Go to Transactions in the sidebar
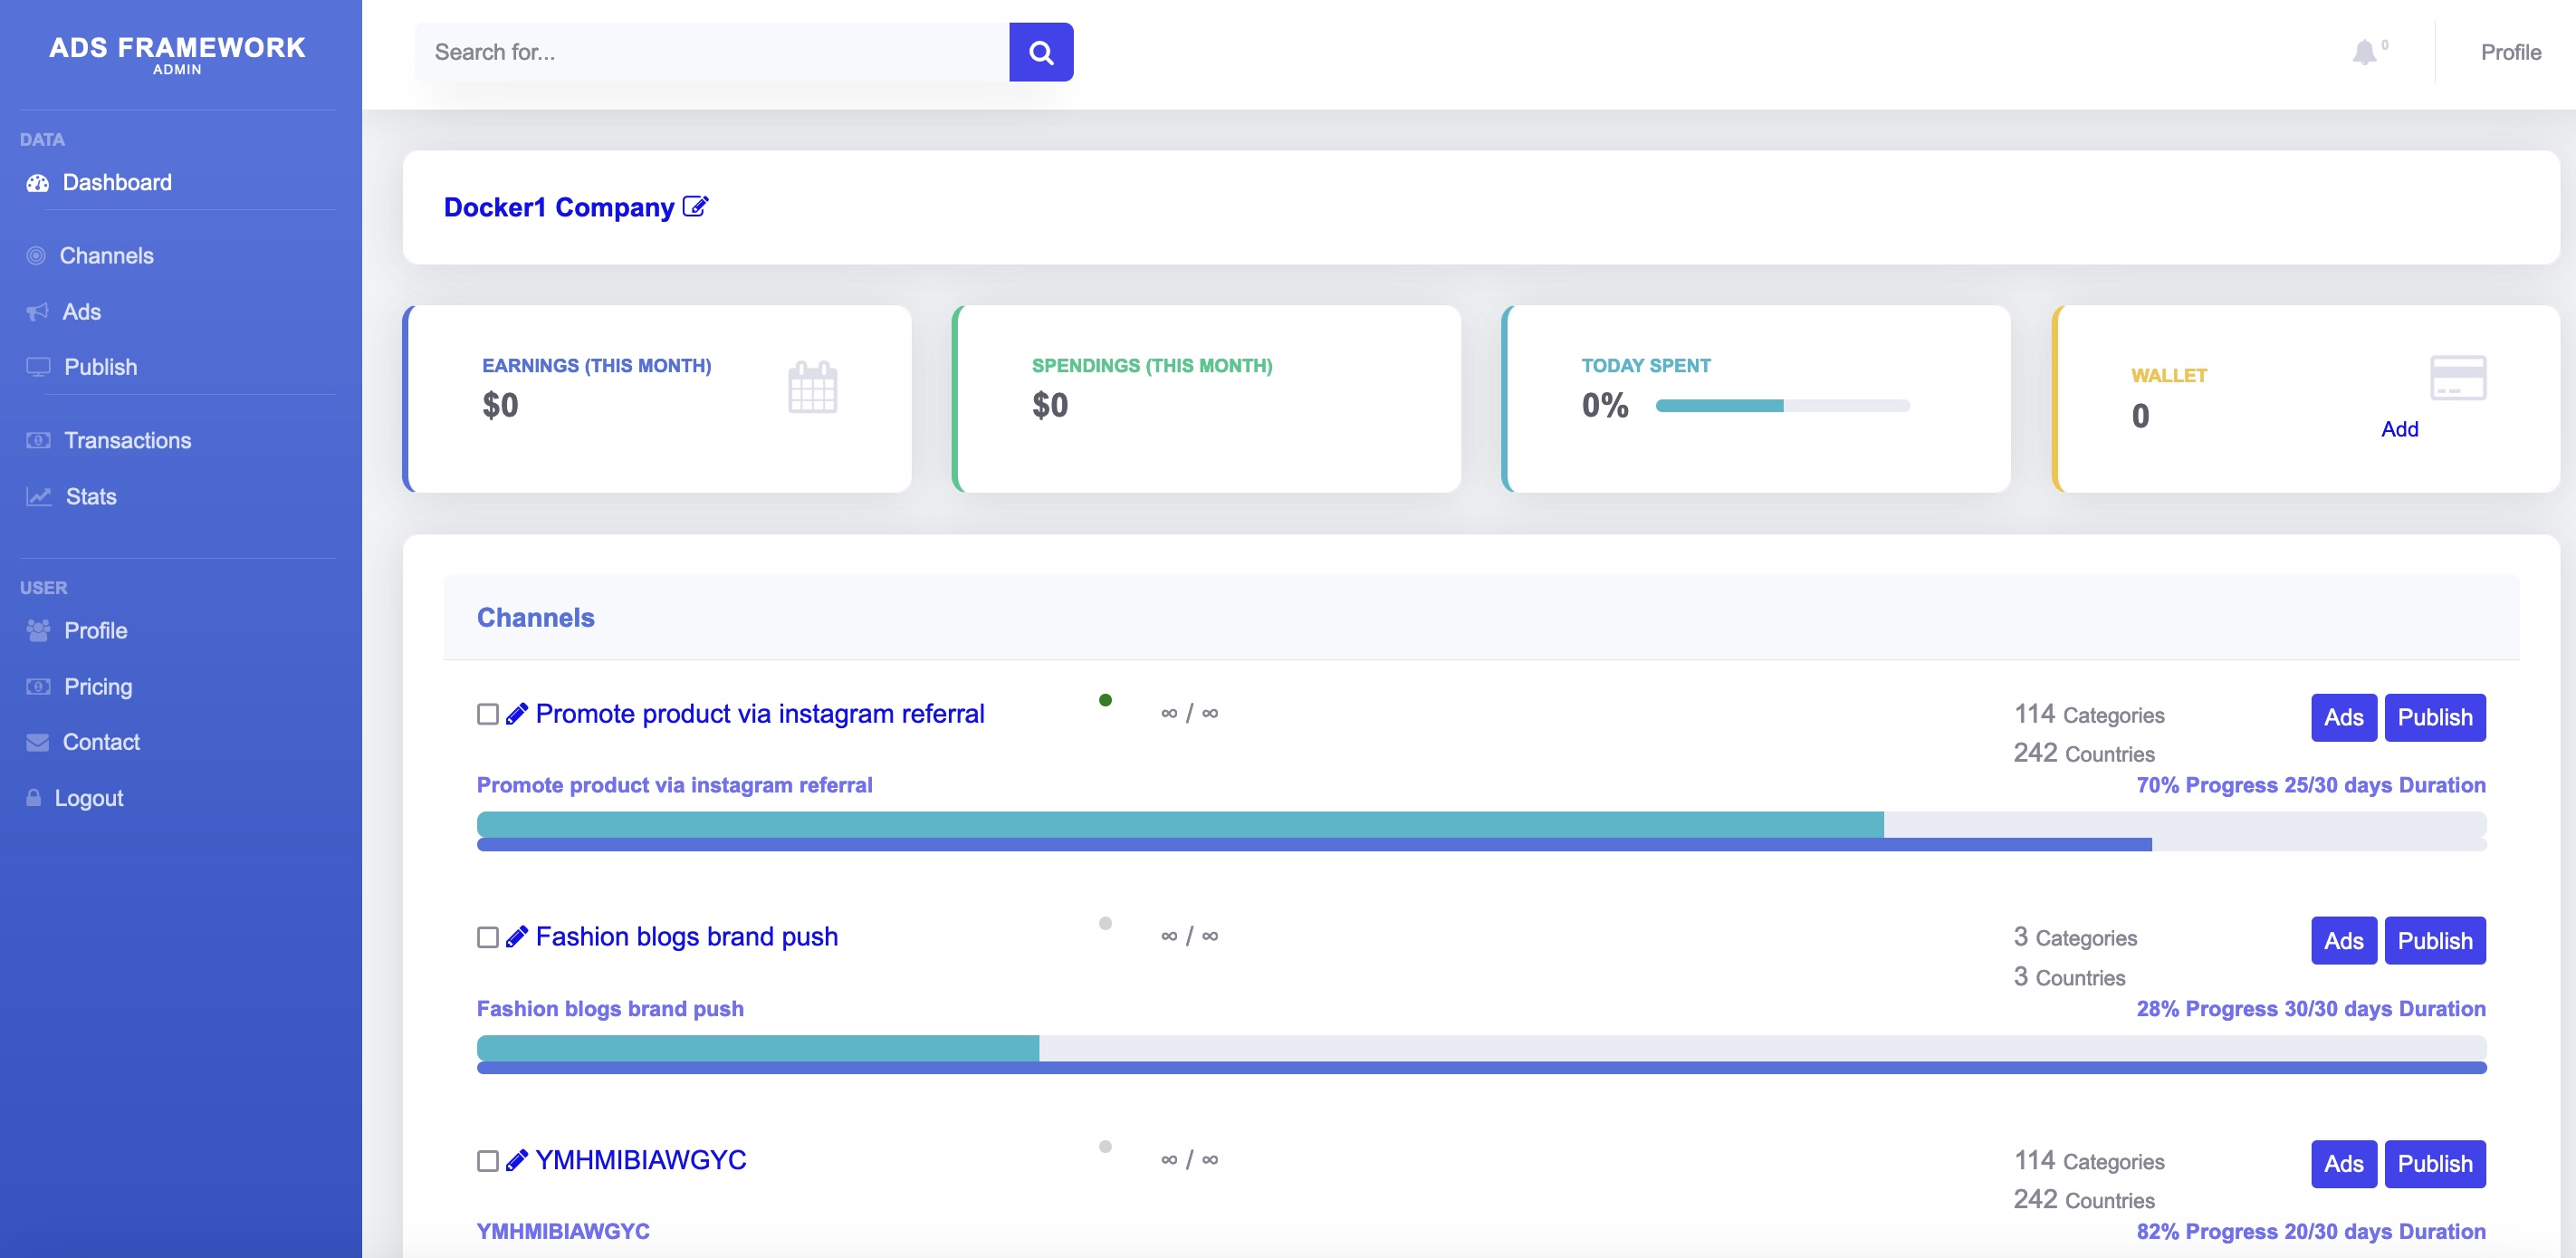Image resolution: width=2576 pixels, height=1258 pixels. click(x=127, y=440)
